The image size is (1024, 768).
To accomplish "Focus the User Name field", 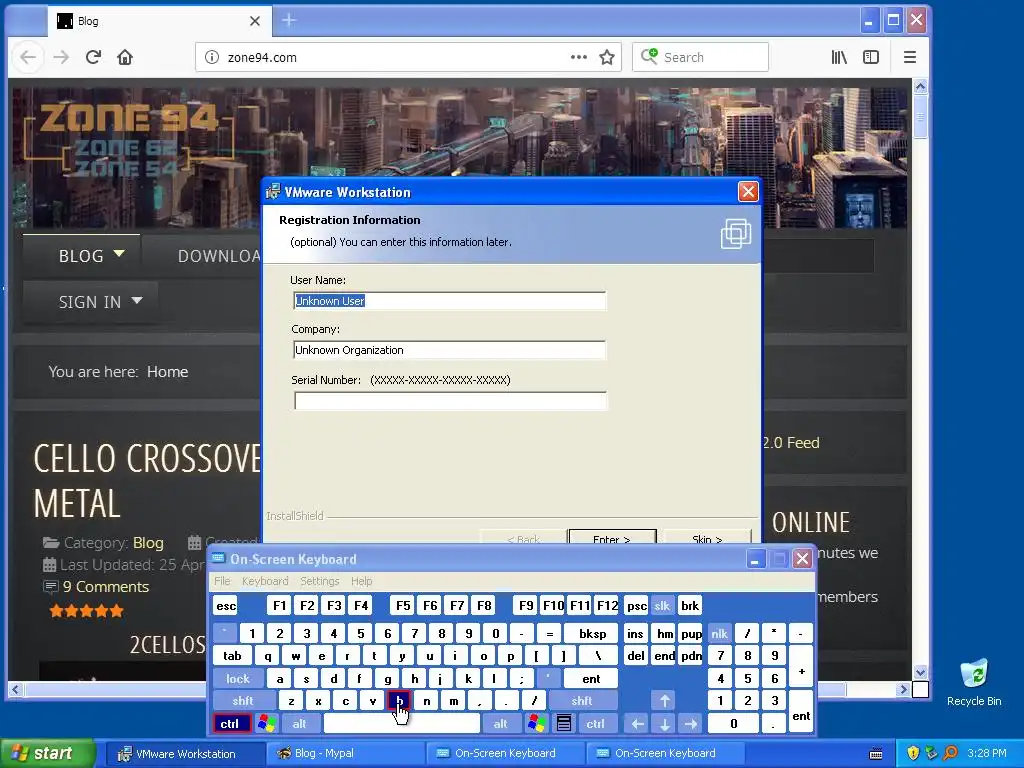I will [x=450, y=301].
